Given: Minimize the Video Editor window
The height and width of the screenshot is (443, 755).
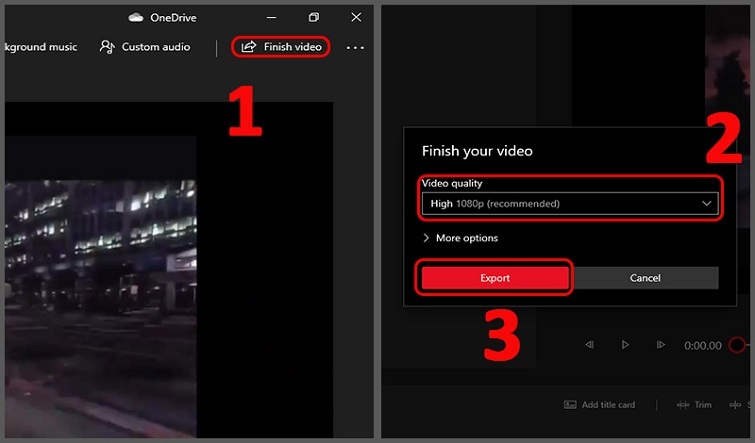Looking at the screenshot, I should click(272, 17).
